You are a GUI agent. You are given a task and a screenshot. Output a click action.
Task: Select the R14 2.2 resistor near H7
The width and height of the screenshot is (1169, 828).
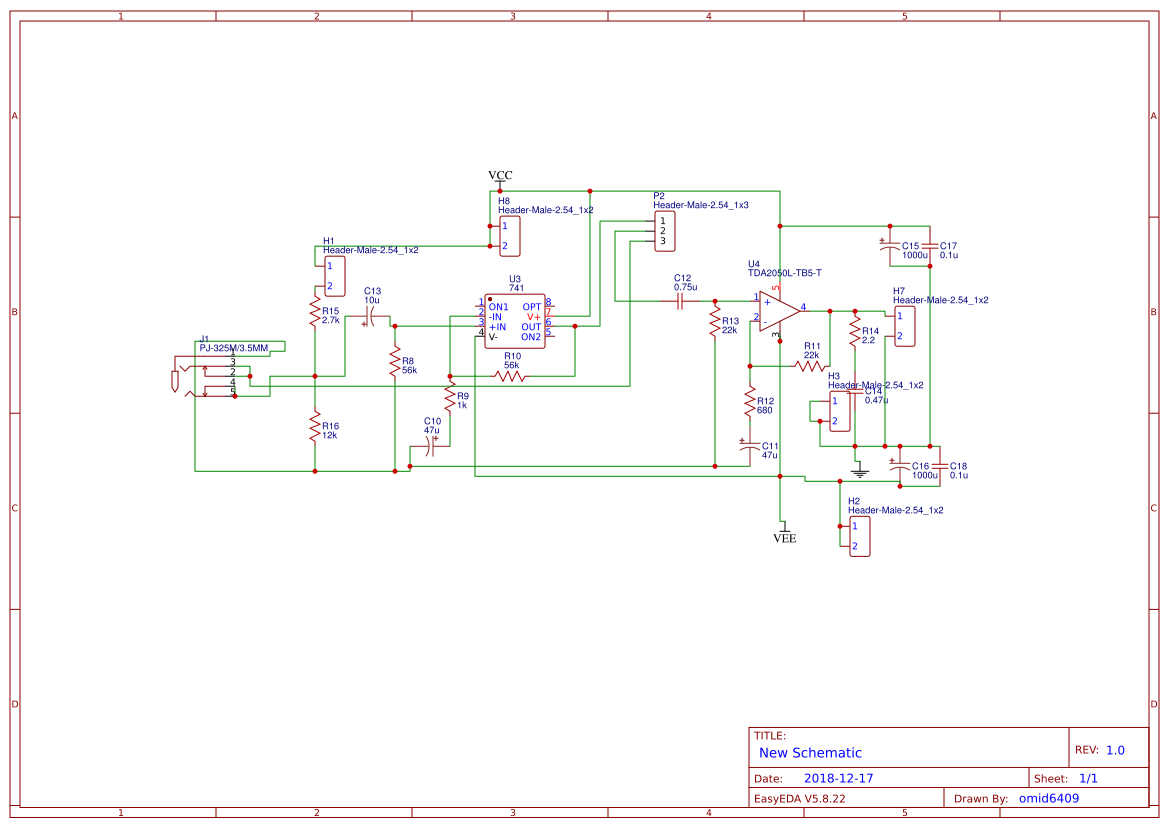pyautogui.click(x=854, y=330)
